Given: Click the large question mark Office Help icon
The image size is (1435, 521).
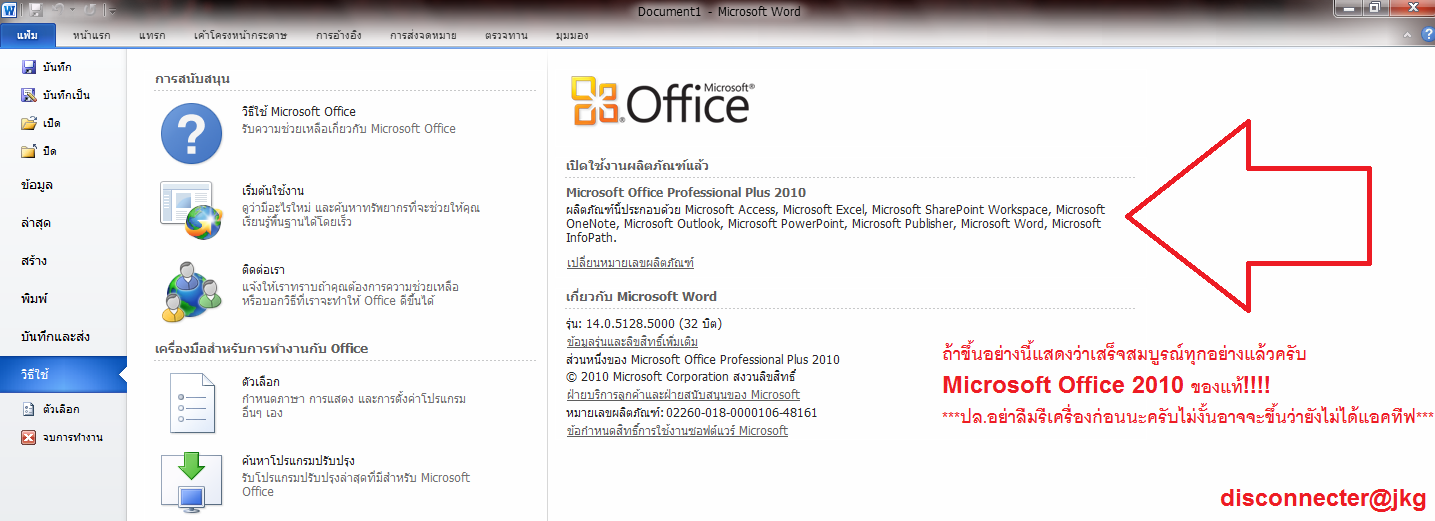Looking at the screenshot, I should pos(190,132).
